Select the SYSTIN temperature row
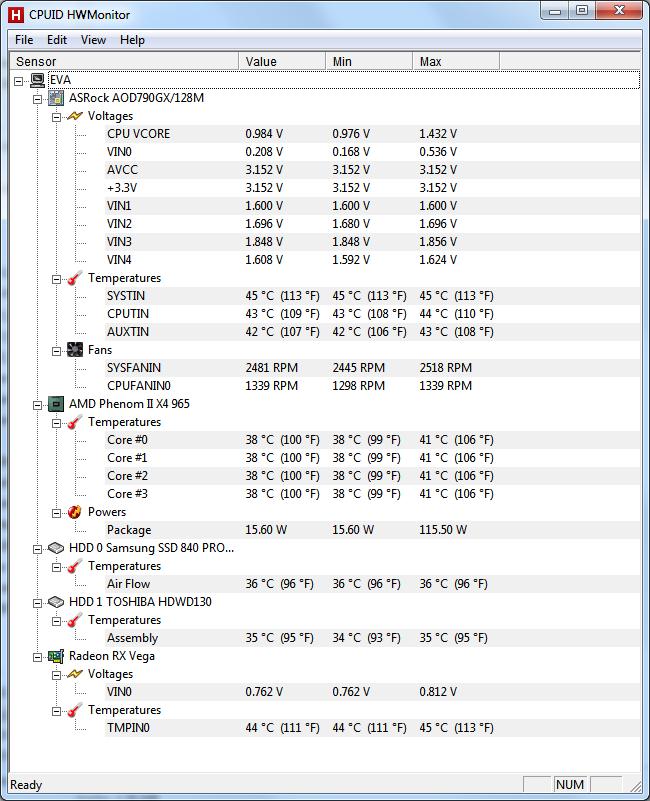Screen dimensions: 650x801 [x=372, y=296]
